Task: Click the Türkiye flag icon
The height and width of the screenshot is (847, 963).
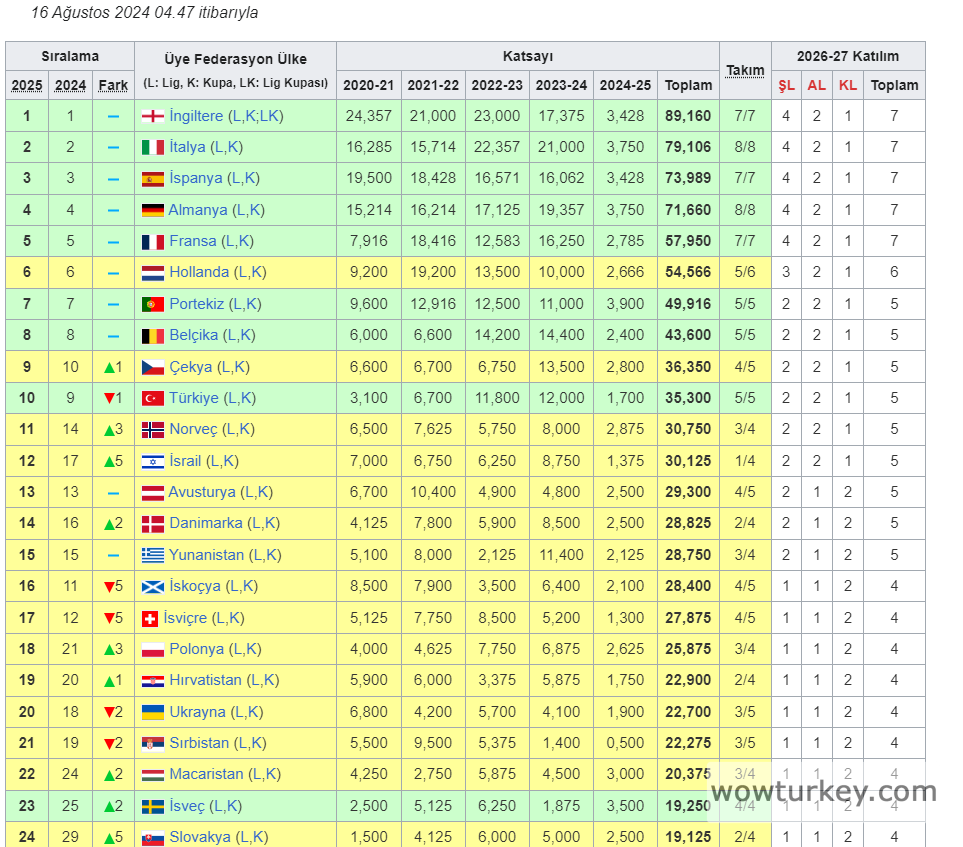Action: (152, 398)
